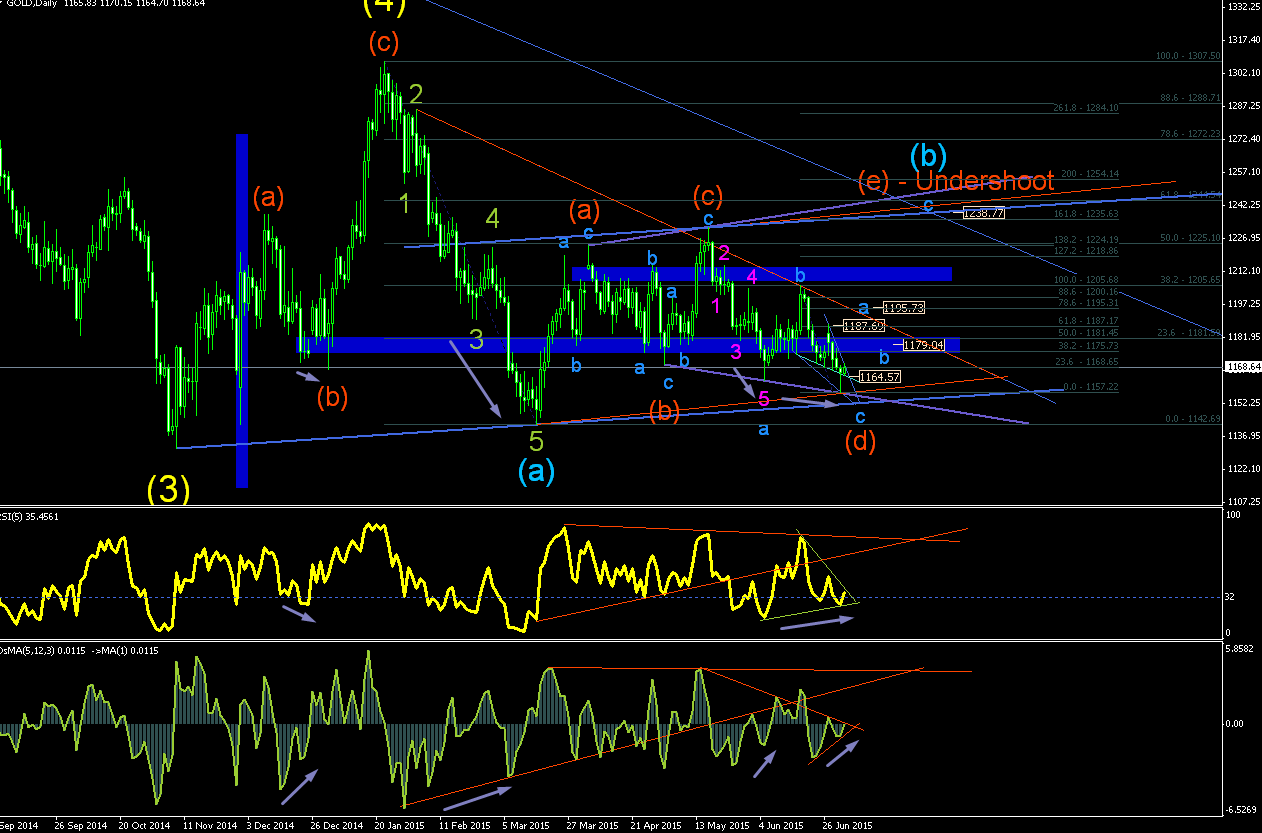Click the cyan (a) wave label
The height and width of the screenshot is (833, 1262).
pos(536,469)
